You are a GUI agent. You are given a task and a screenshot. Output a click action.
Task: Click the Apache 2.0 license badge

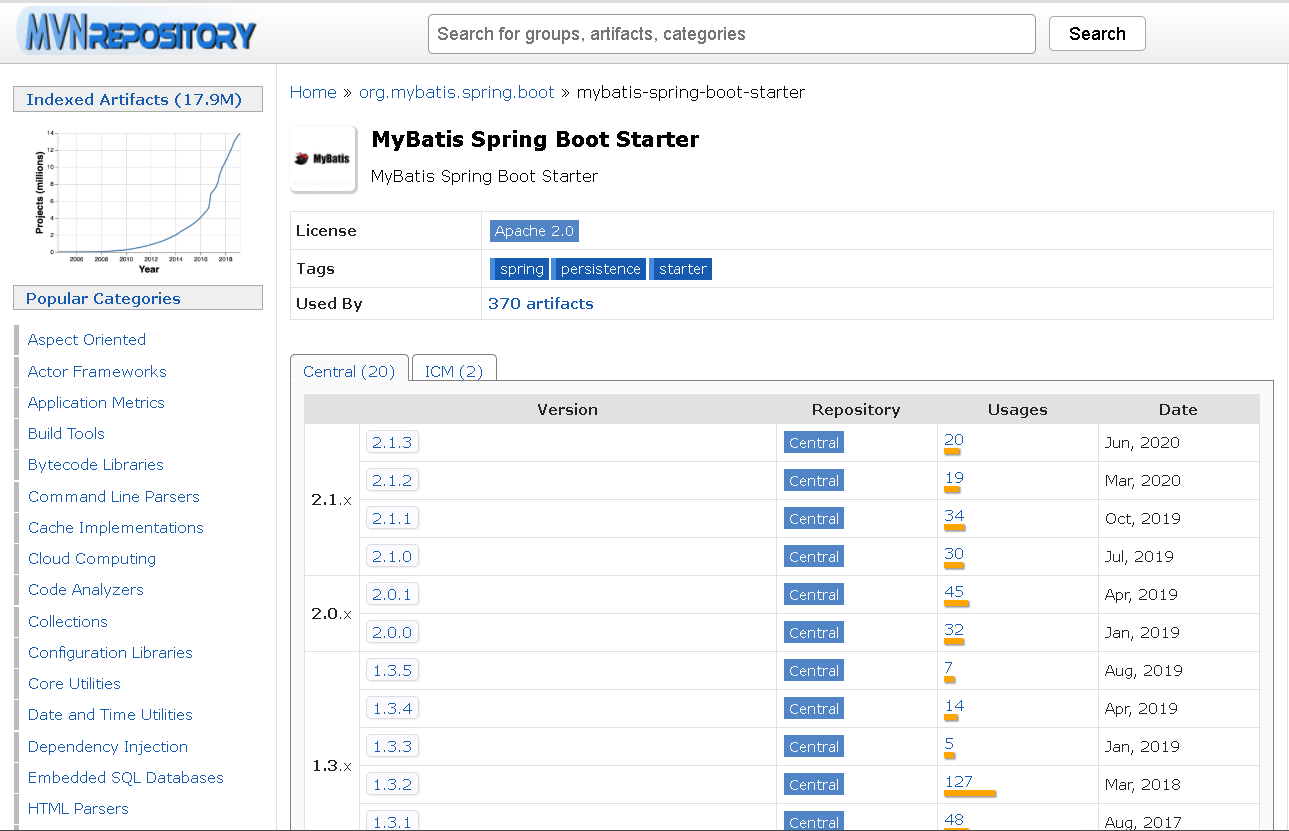click(x=534, y=231)
